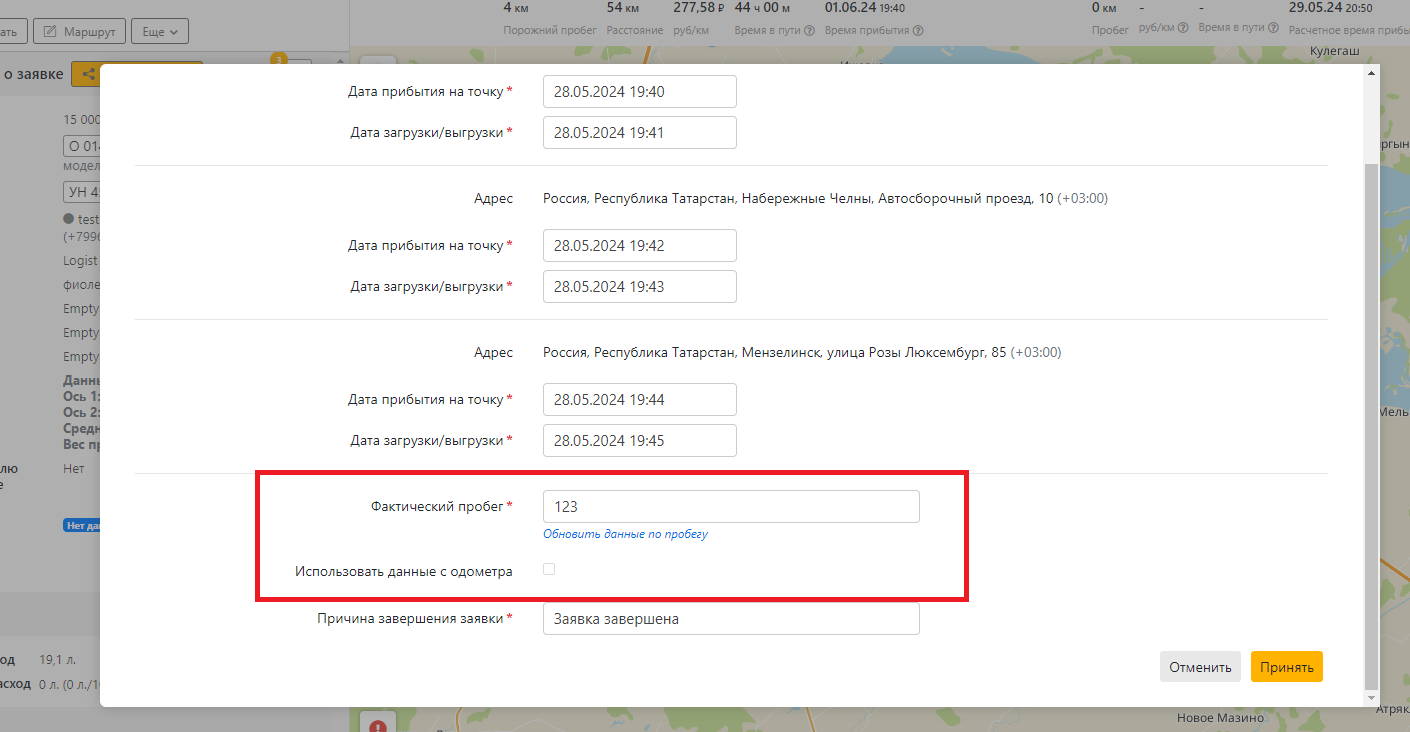Open help icon beside Время в пути under 44 ч 00 м
1410x732 pixels.
[x=809, y=30]
